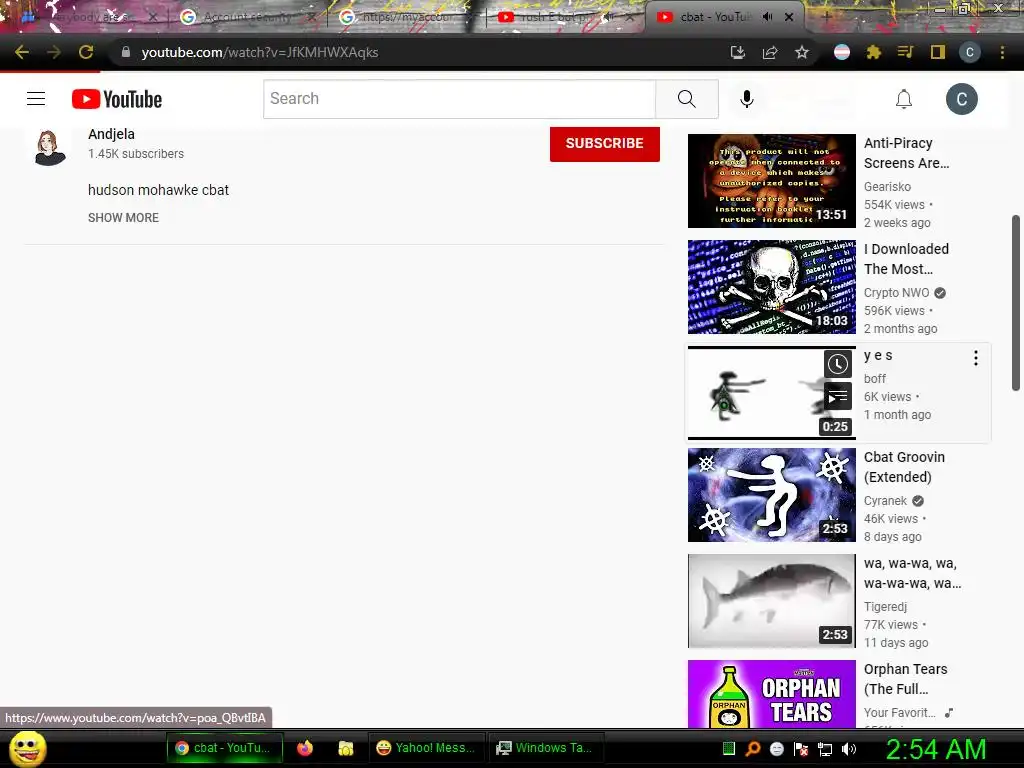Screen dimensions: 1024x768
Task: Bookmark this page with the star icon
Action: point(802,52)
